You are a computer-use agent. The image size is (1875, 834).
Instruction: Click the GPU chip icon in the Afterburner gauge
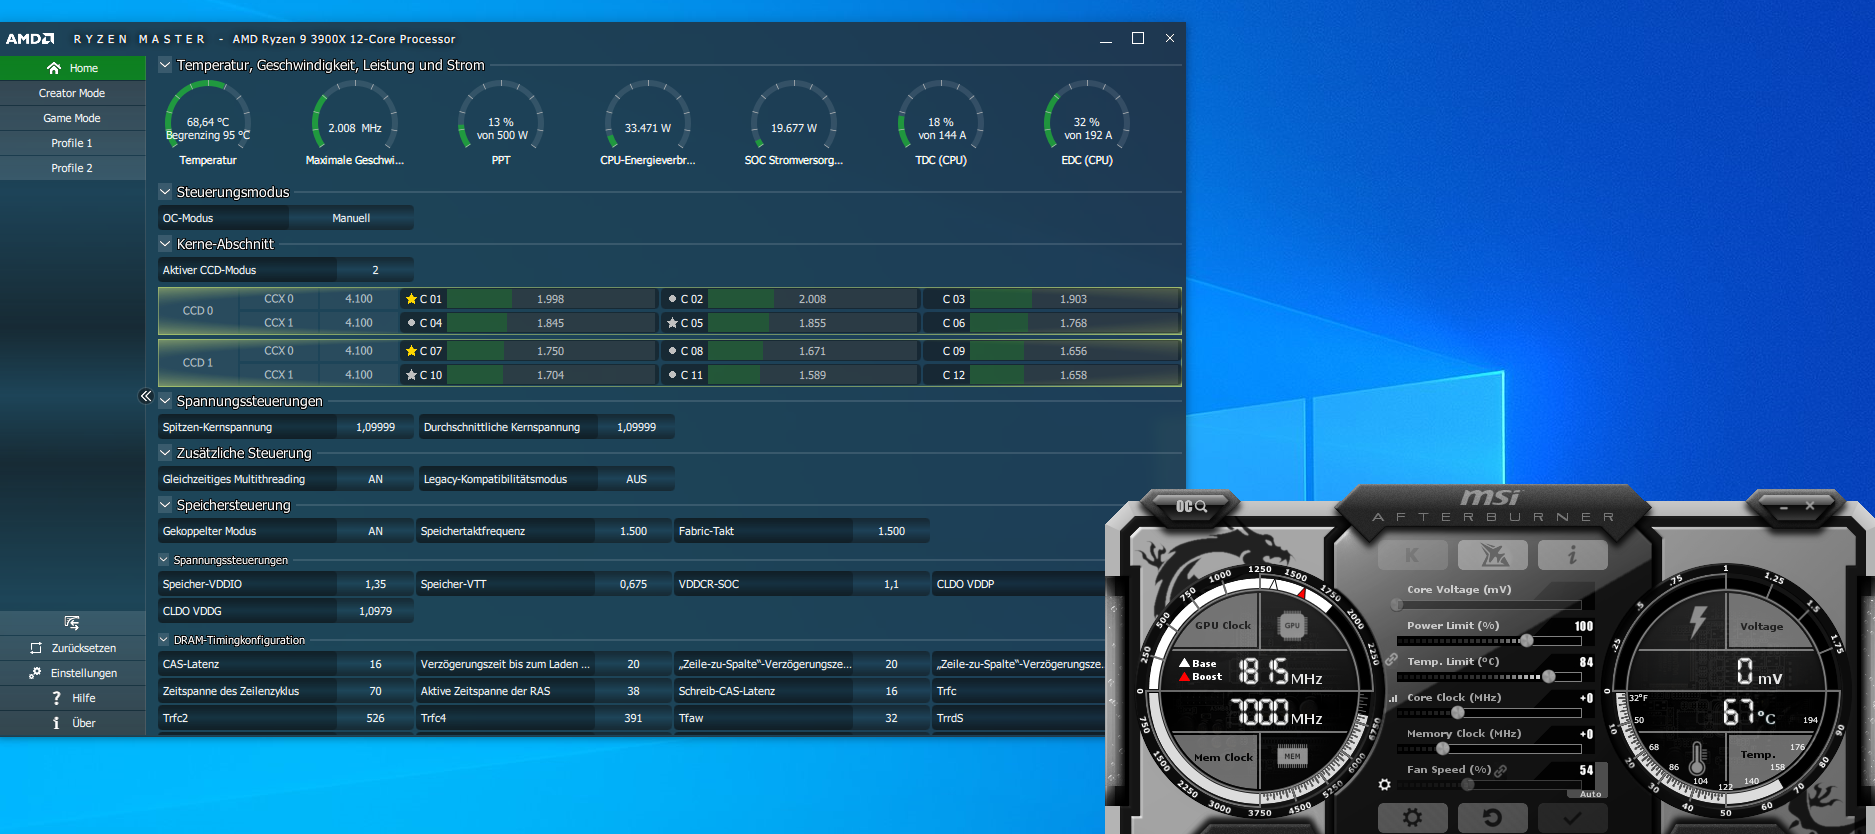pyautogui.click(x=1292, y=626)
